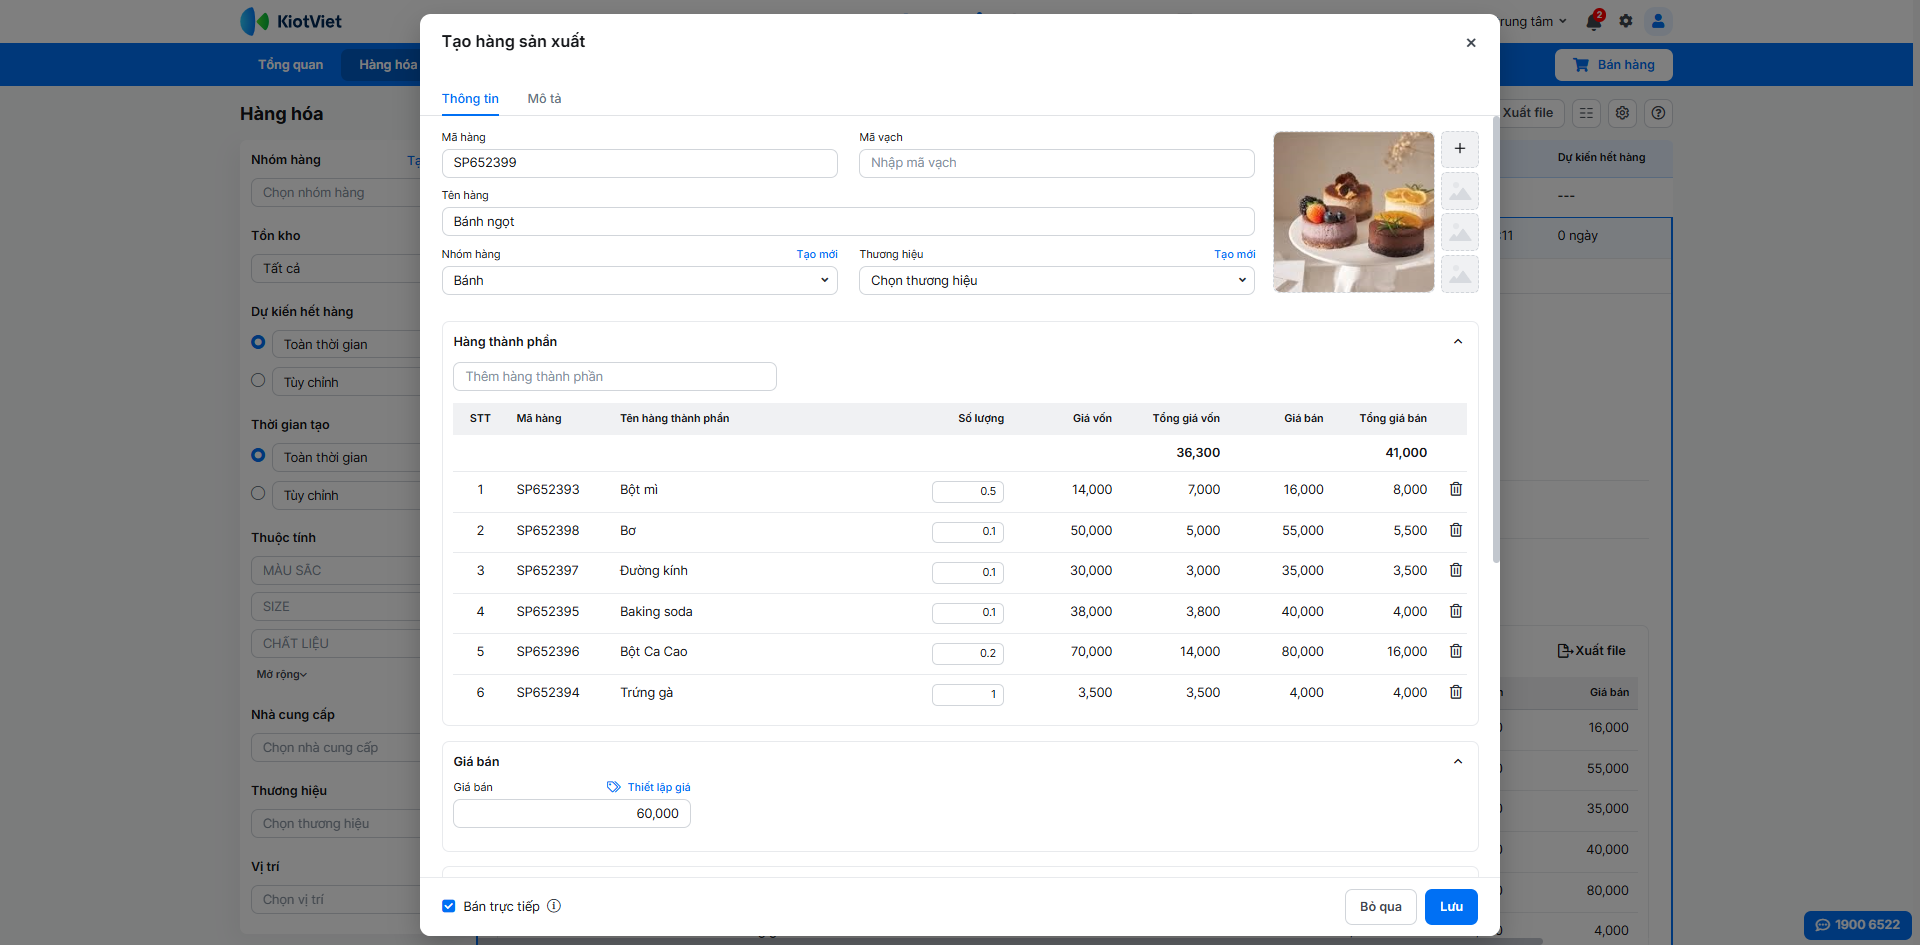The height and width of the screenshot is (945, 1920).
Task: Click the Thiết lập giá tag icon
Action: point(614,787)
